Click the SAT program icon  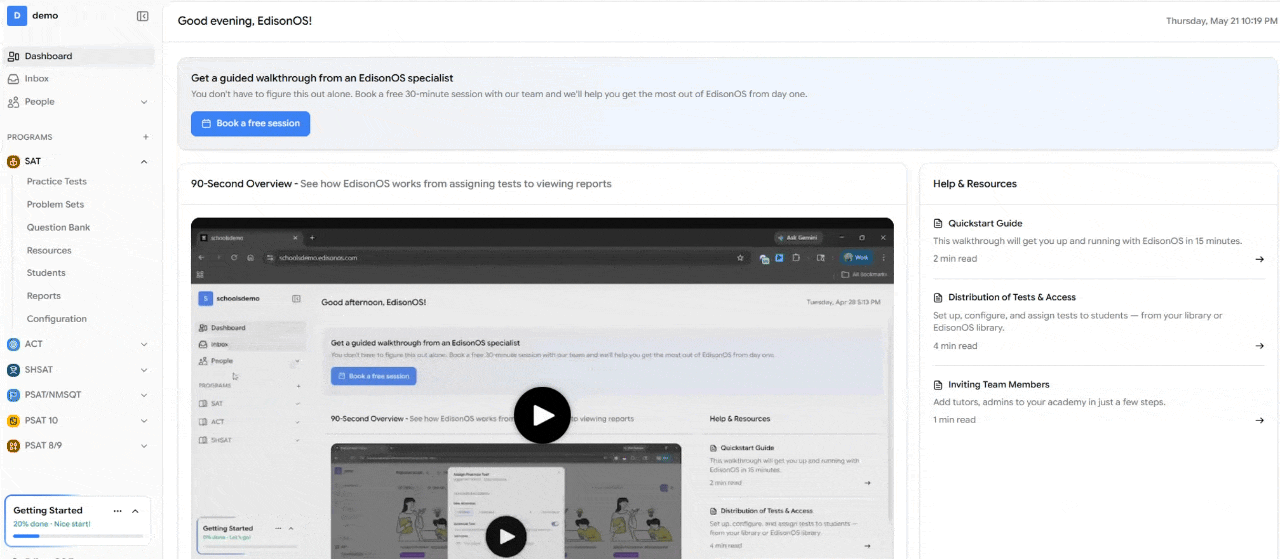click(14, 161)
